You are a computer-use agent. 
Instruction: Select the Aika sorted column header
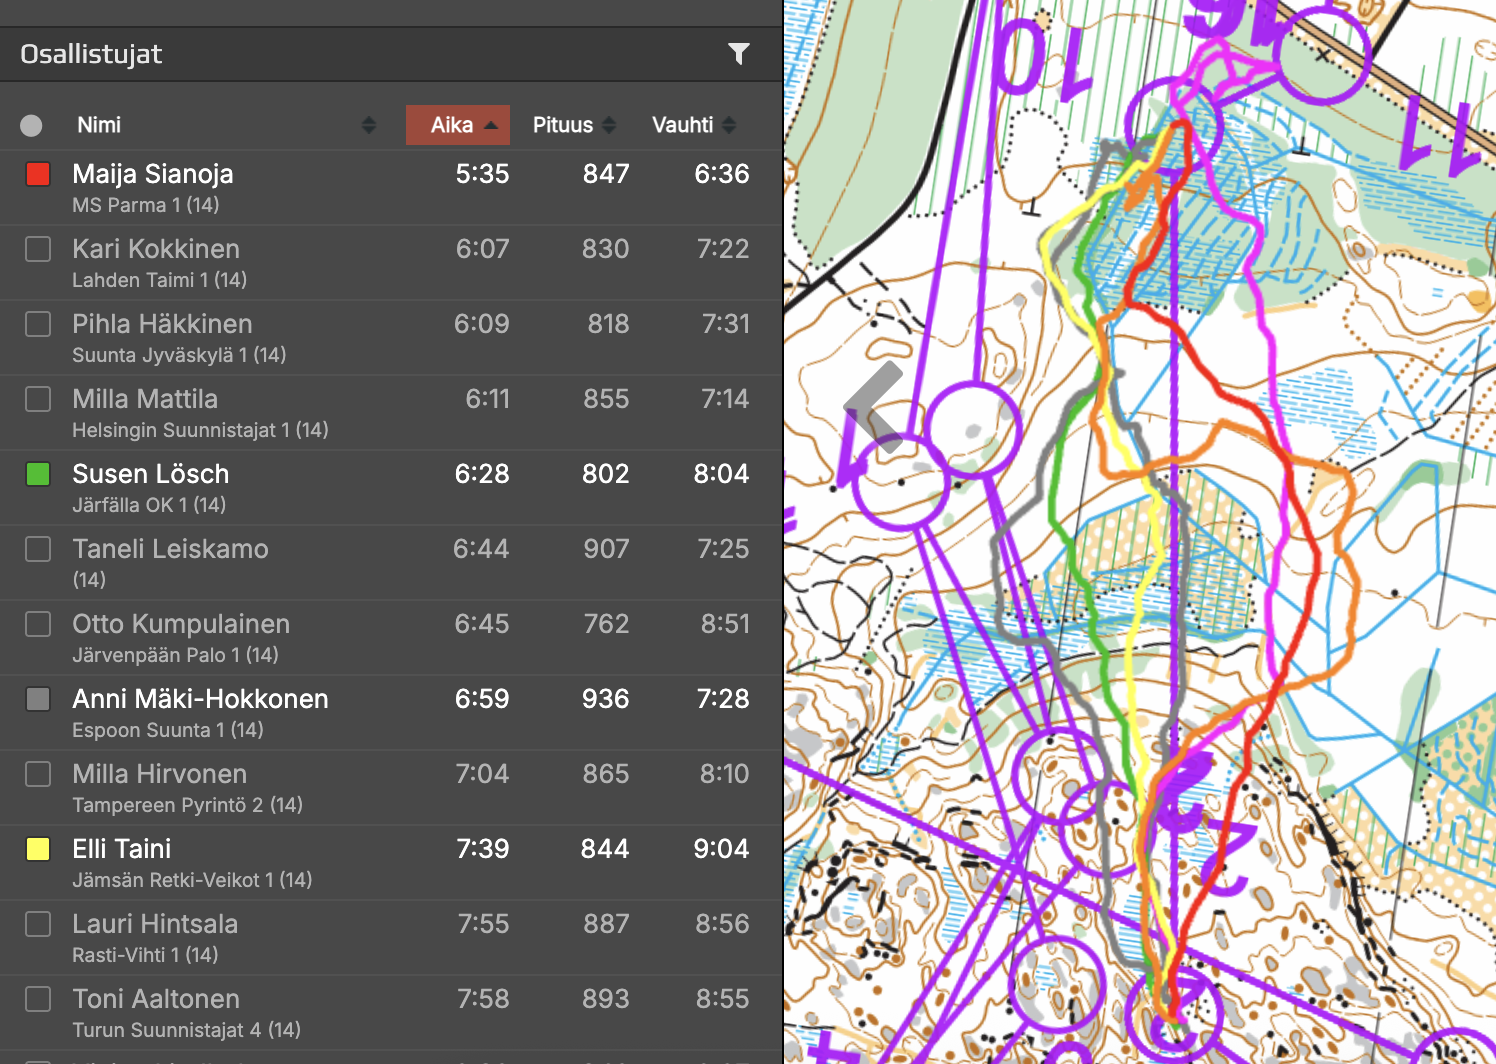pos(451,125)
